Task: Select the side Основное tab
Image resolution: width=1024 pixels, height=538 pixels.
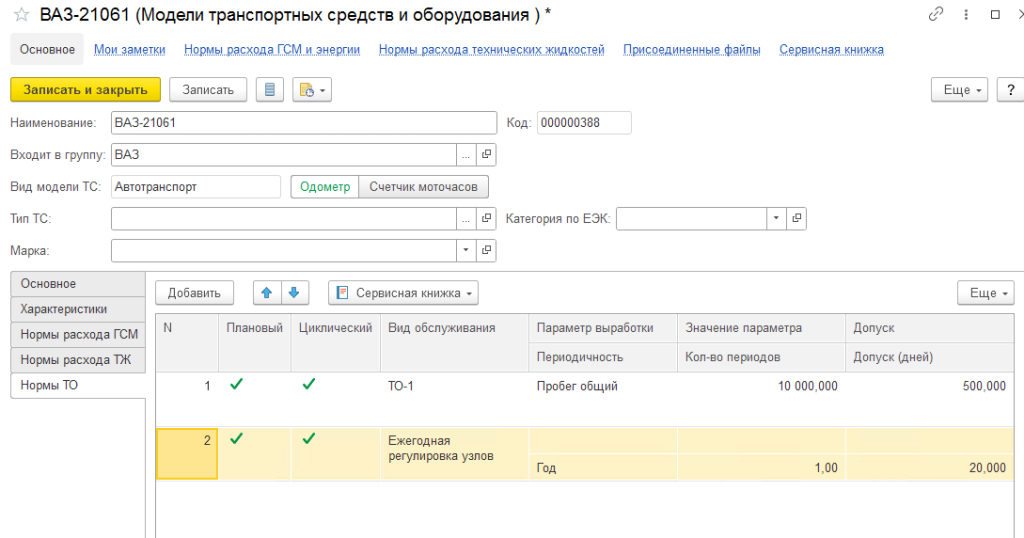Action: click(x=78, y=284)
